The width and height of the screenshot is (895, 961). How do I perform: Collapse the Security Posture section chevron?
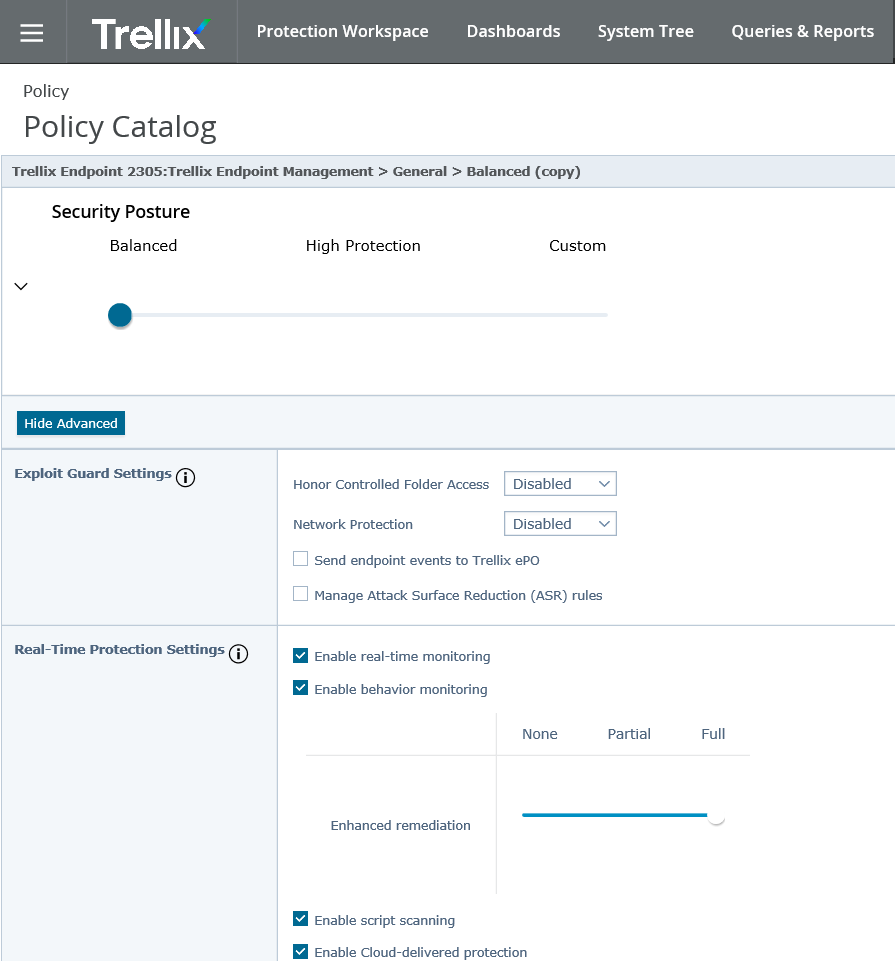[x=21, y=286]
